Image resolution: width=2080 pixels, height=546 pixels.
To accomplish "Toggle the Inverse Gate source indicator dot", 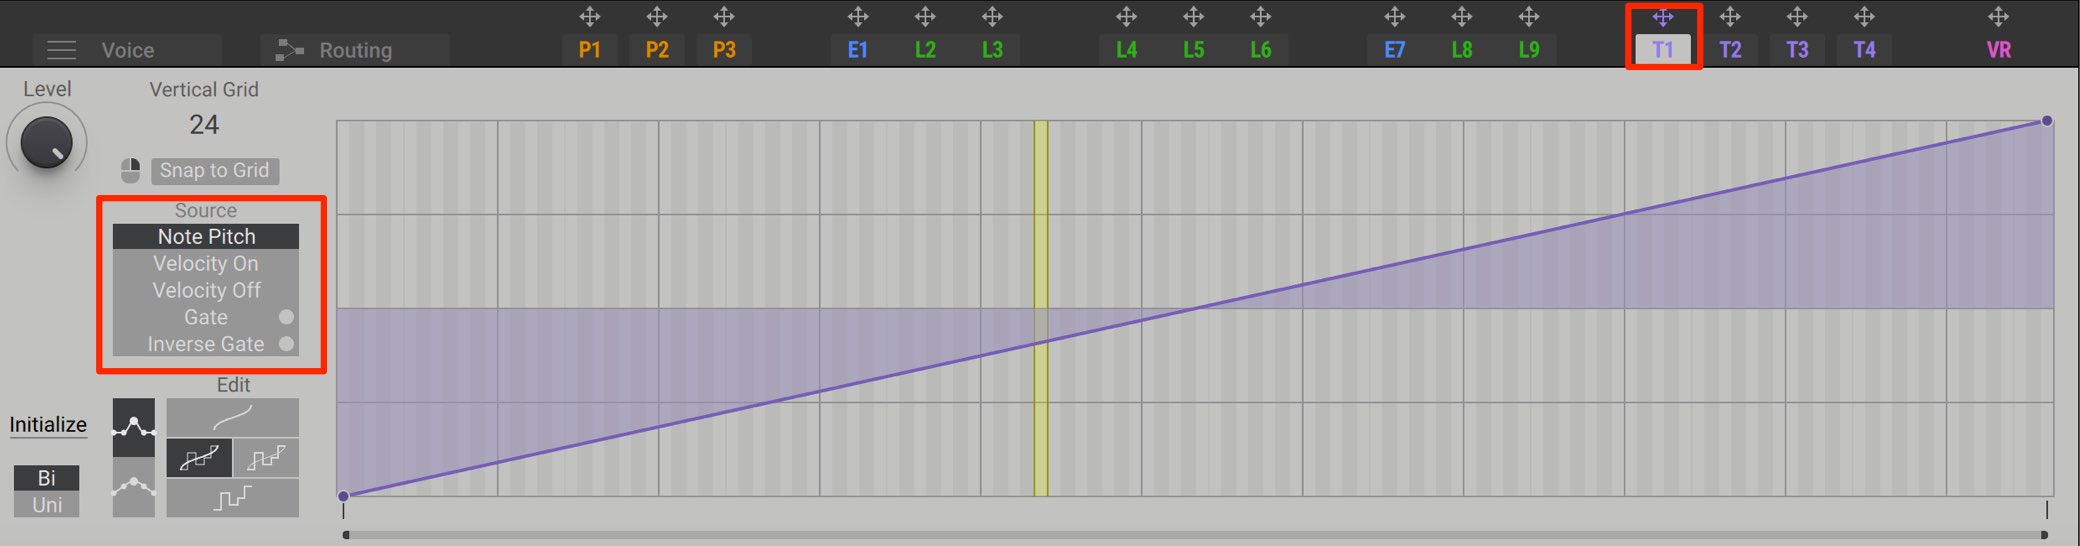I will [x=286, y=344].
